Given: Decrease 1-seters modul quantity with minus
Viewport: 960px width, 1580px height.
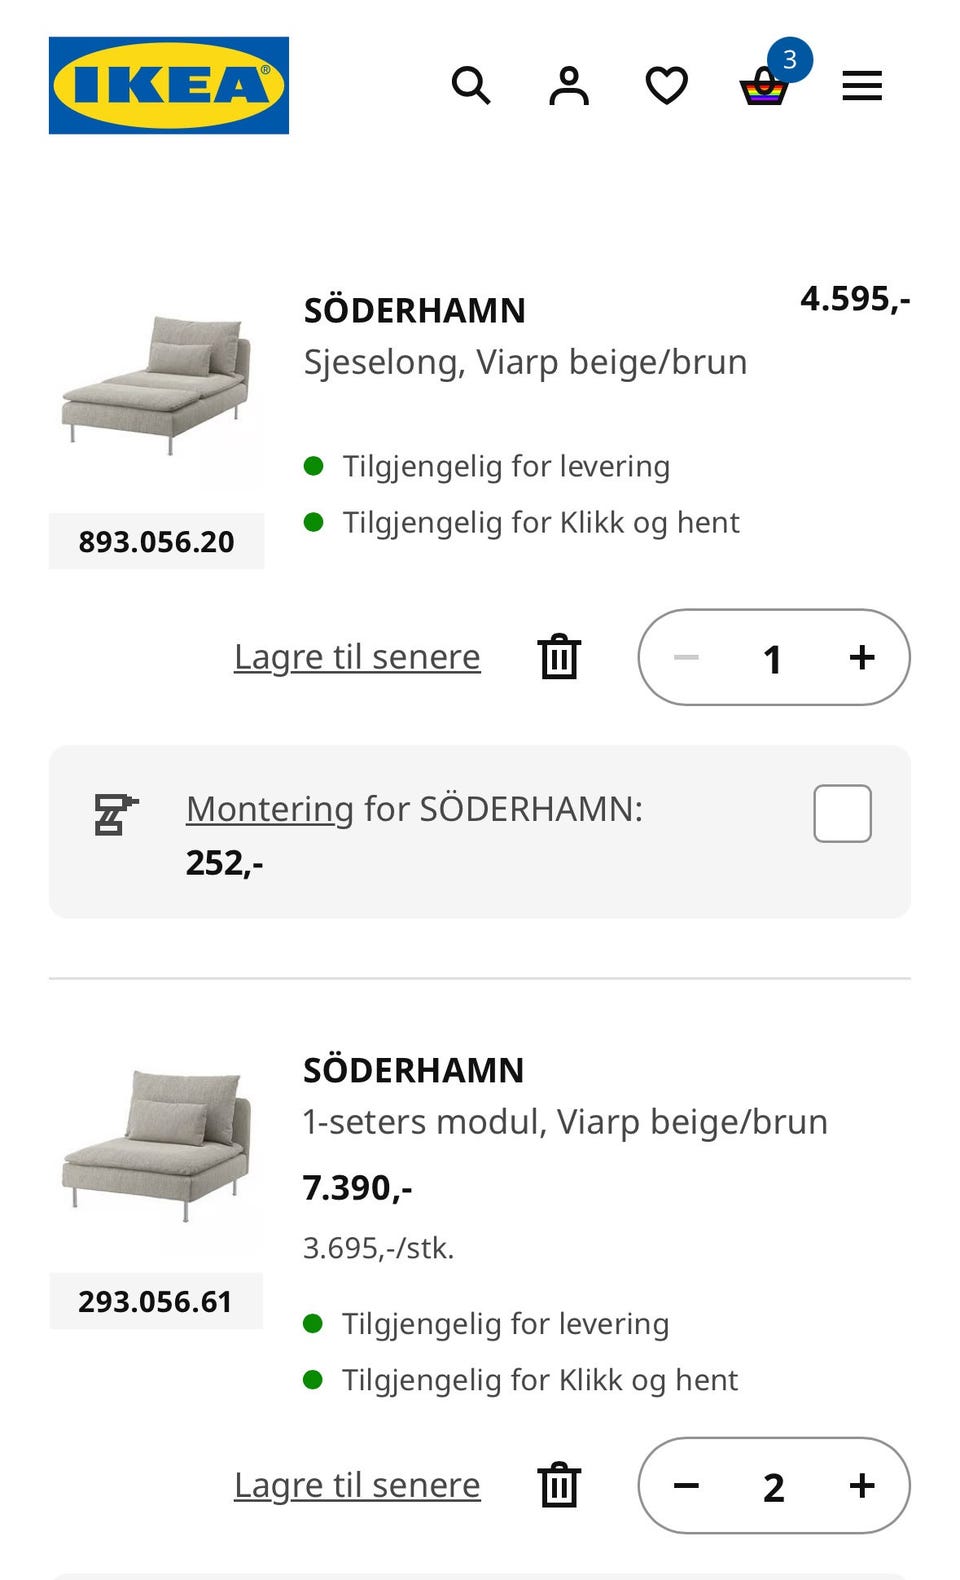Looking at the screenshot, I should (x=686, y=1485).
